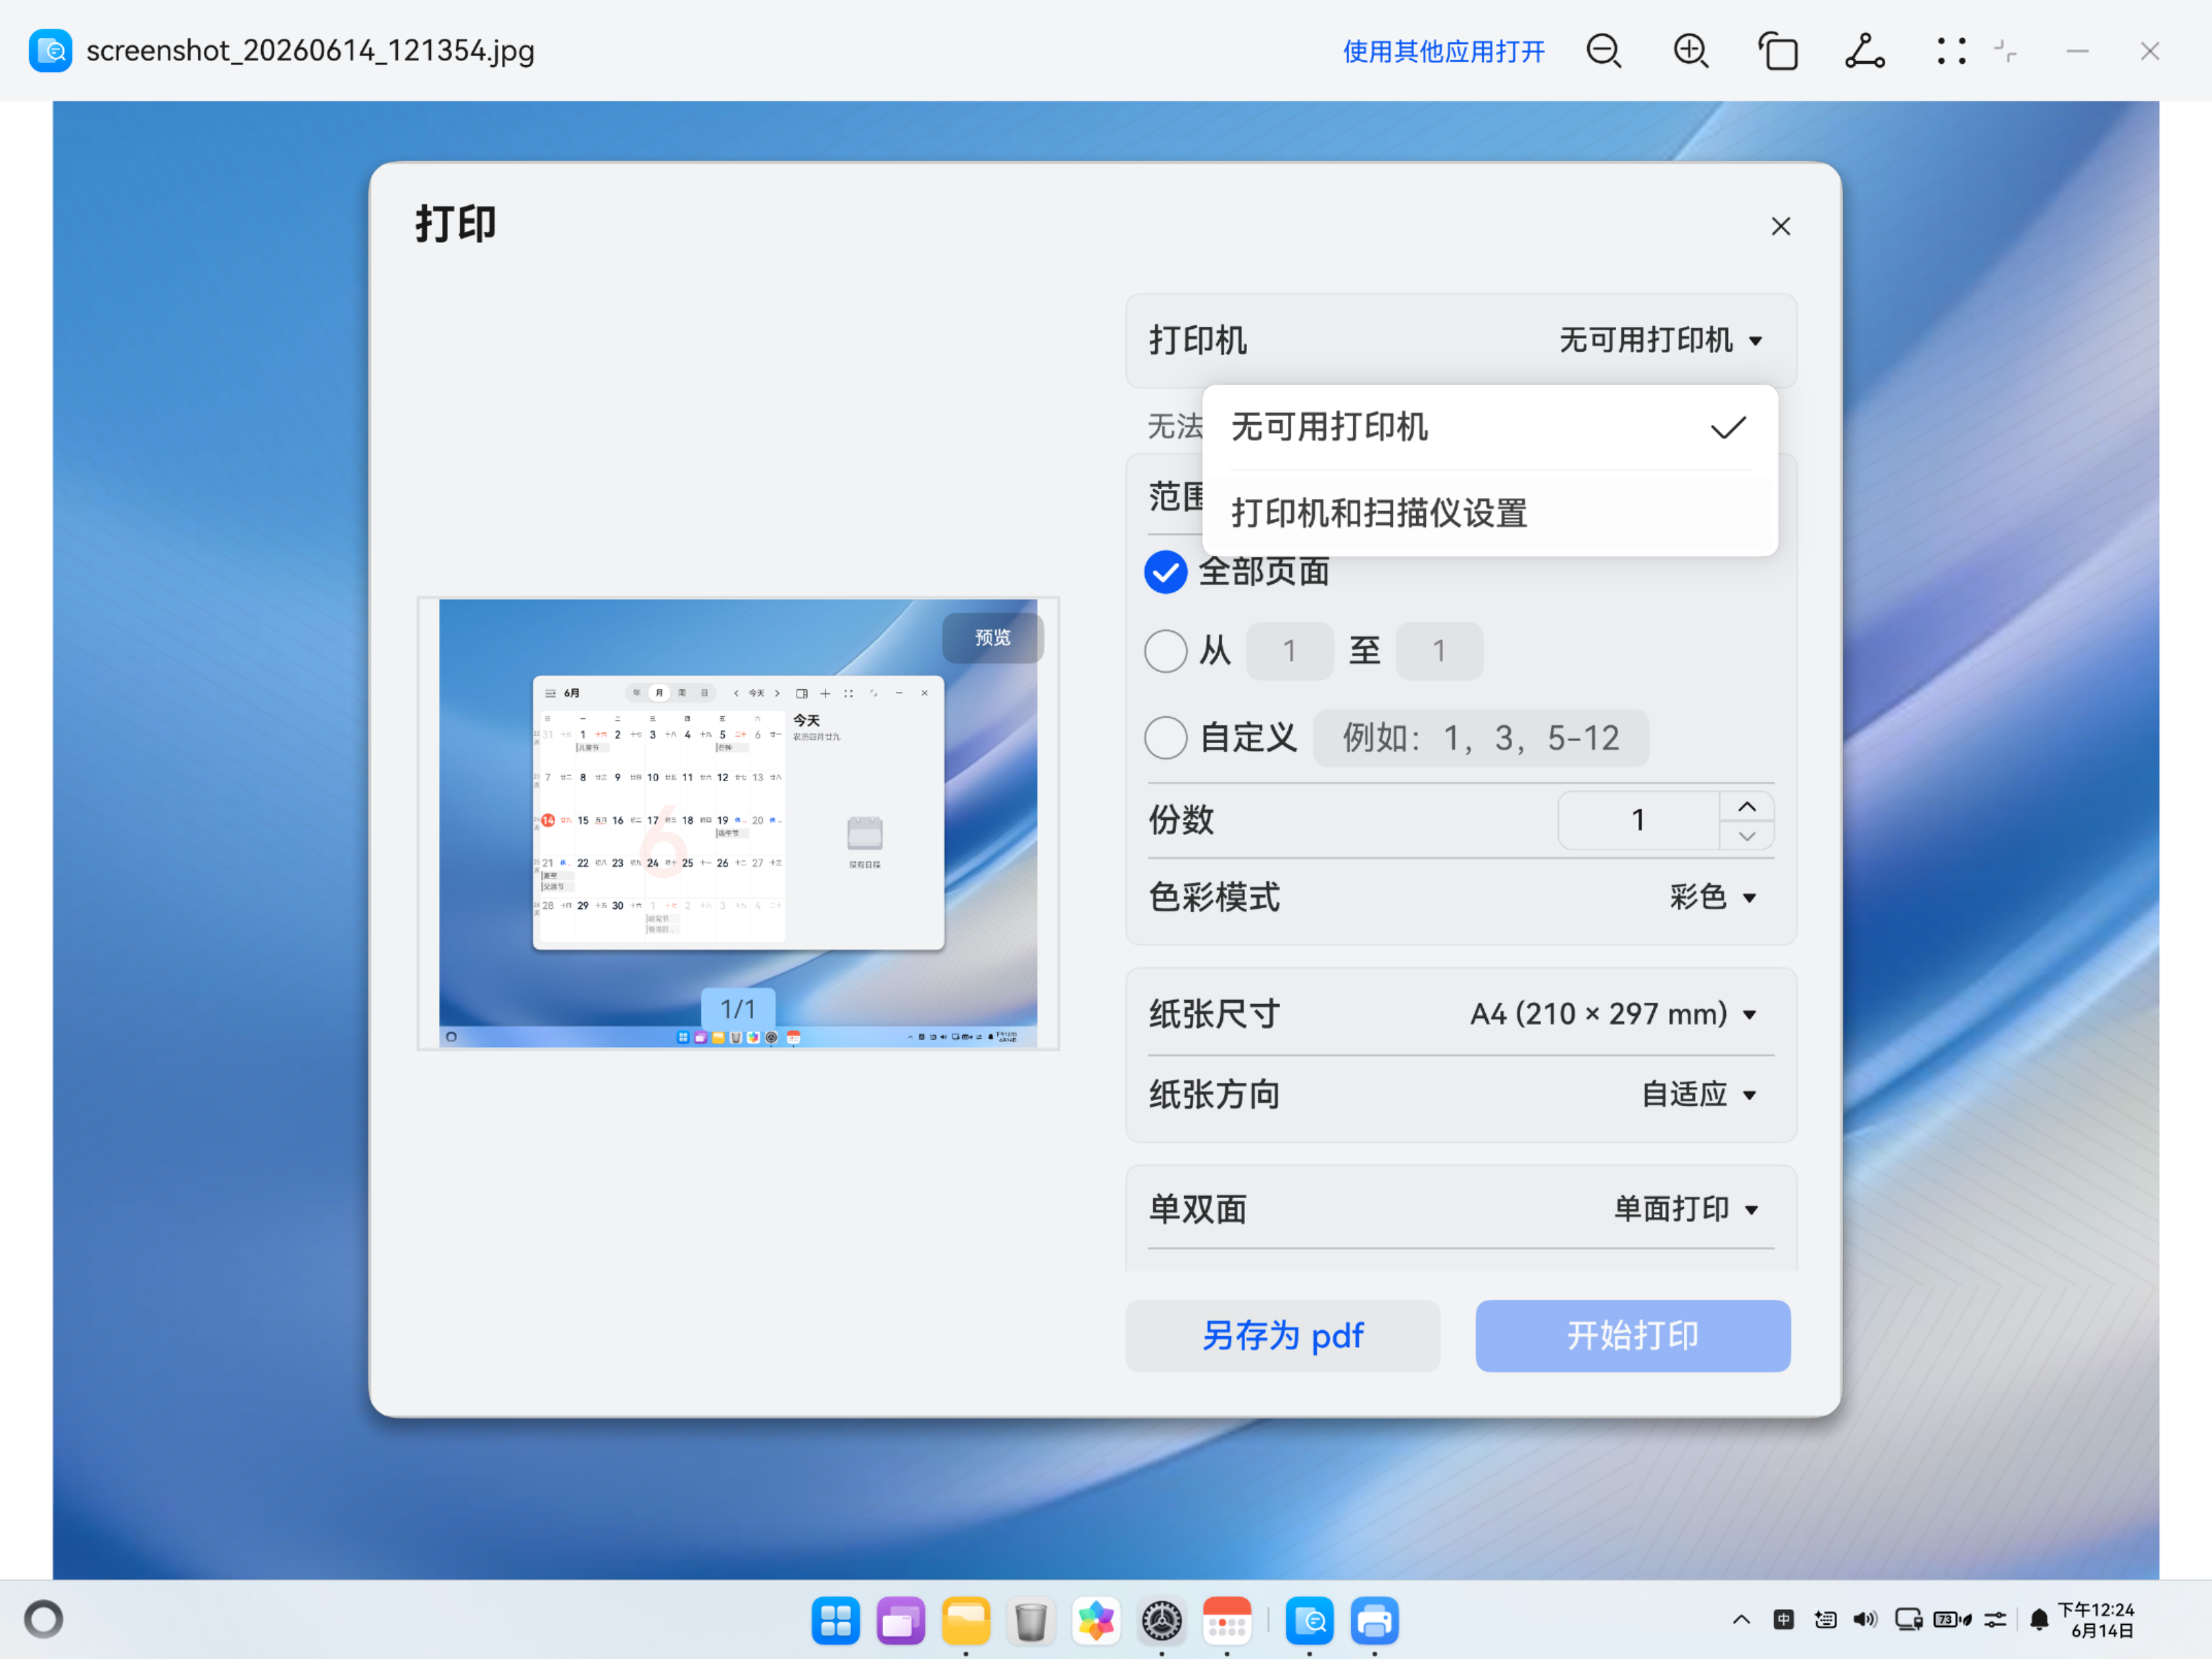Screen dimensions: 2212x1659
Task: Click the 从 start page field
Action: point(1290,651)
